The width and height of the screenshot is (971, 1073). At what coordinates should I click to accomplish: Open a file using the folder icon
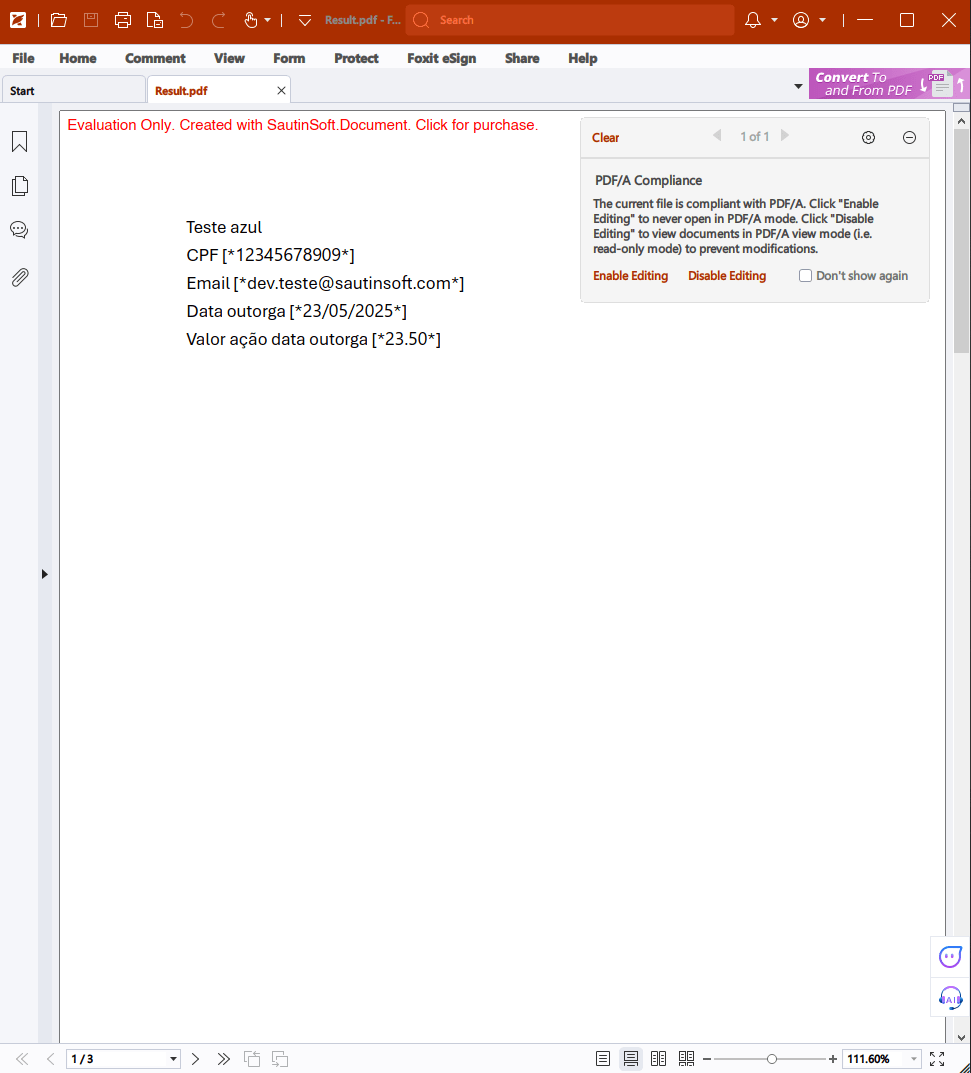tap(58, 19)
